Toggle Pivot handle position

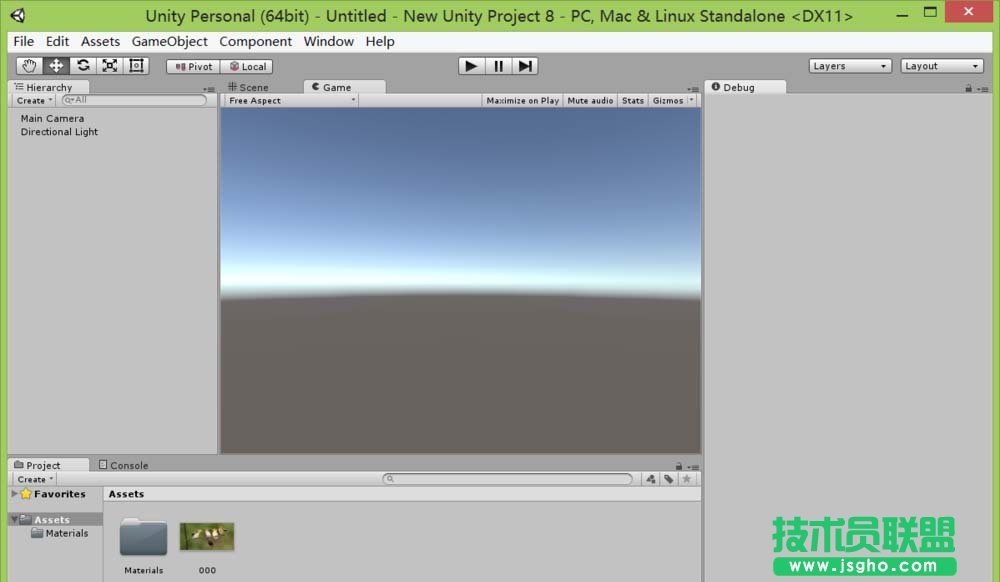tap(193, 66)
